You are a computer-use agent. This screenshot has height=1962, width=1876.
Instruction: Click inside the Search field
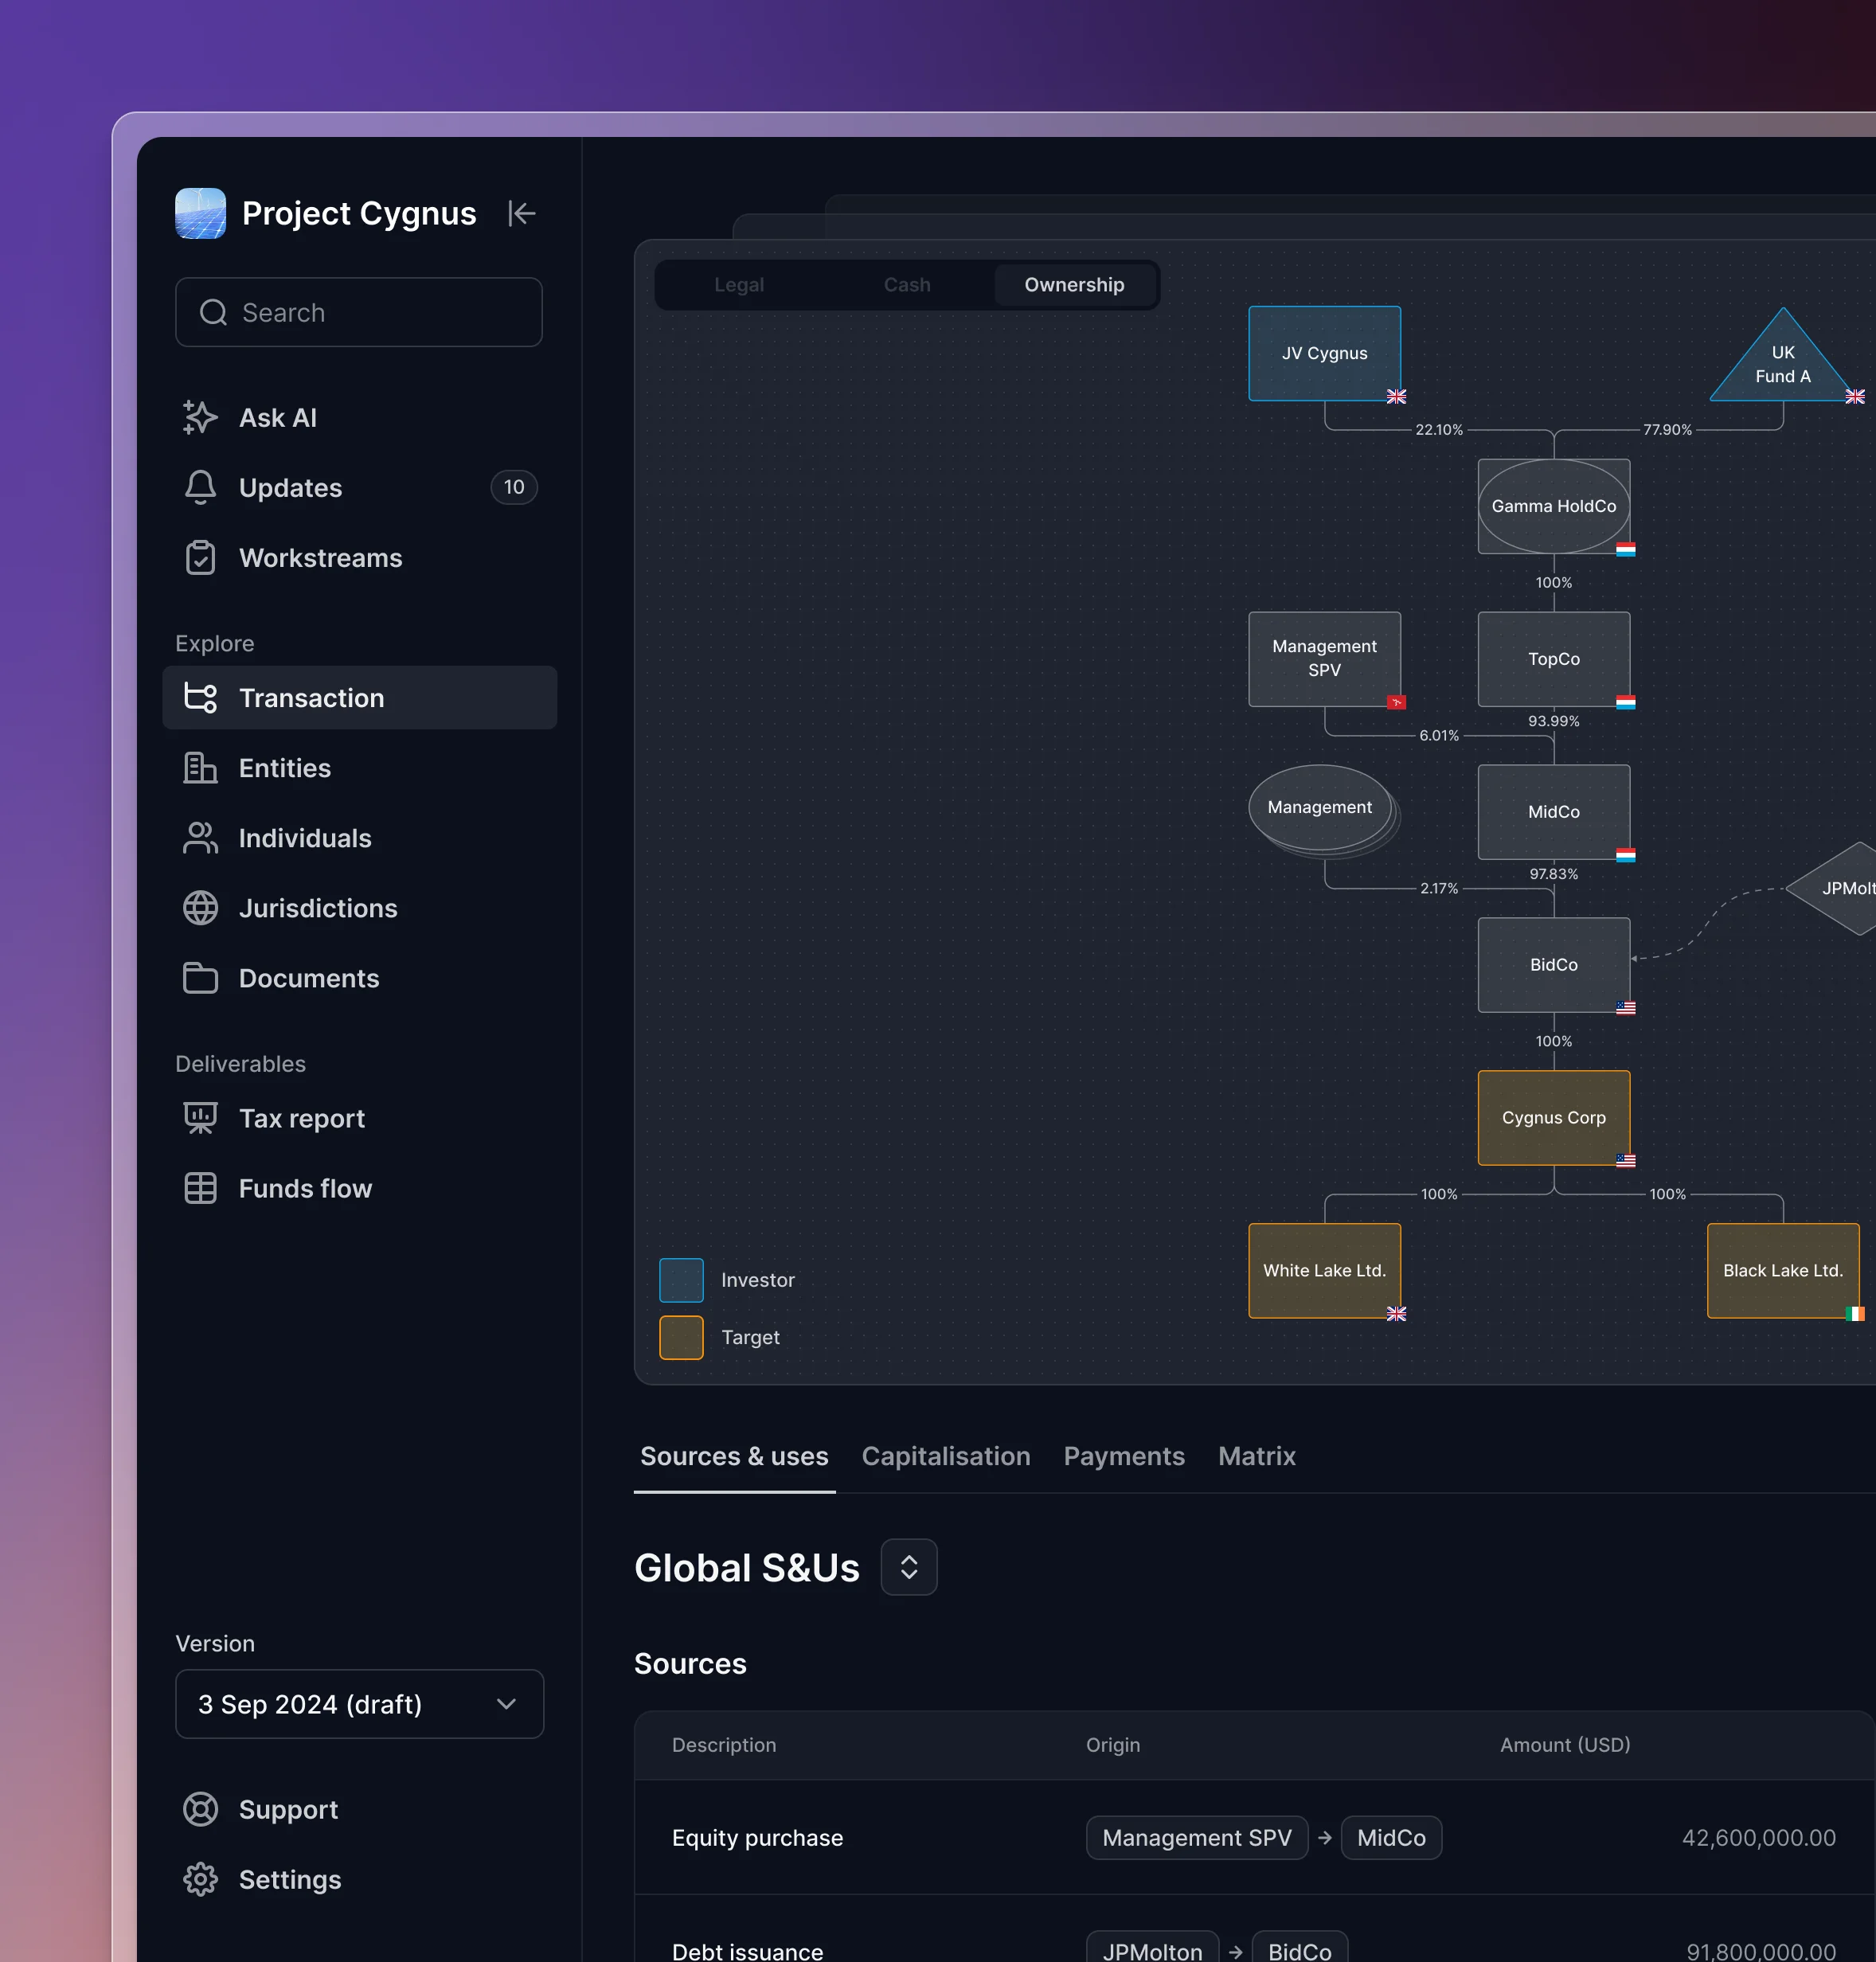point(359,312)
